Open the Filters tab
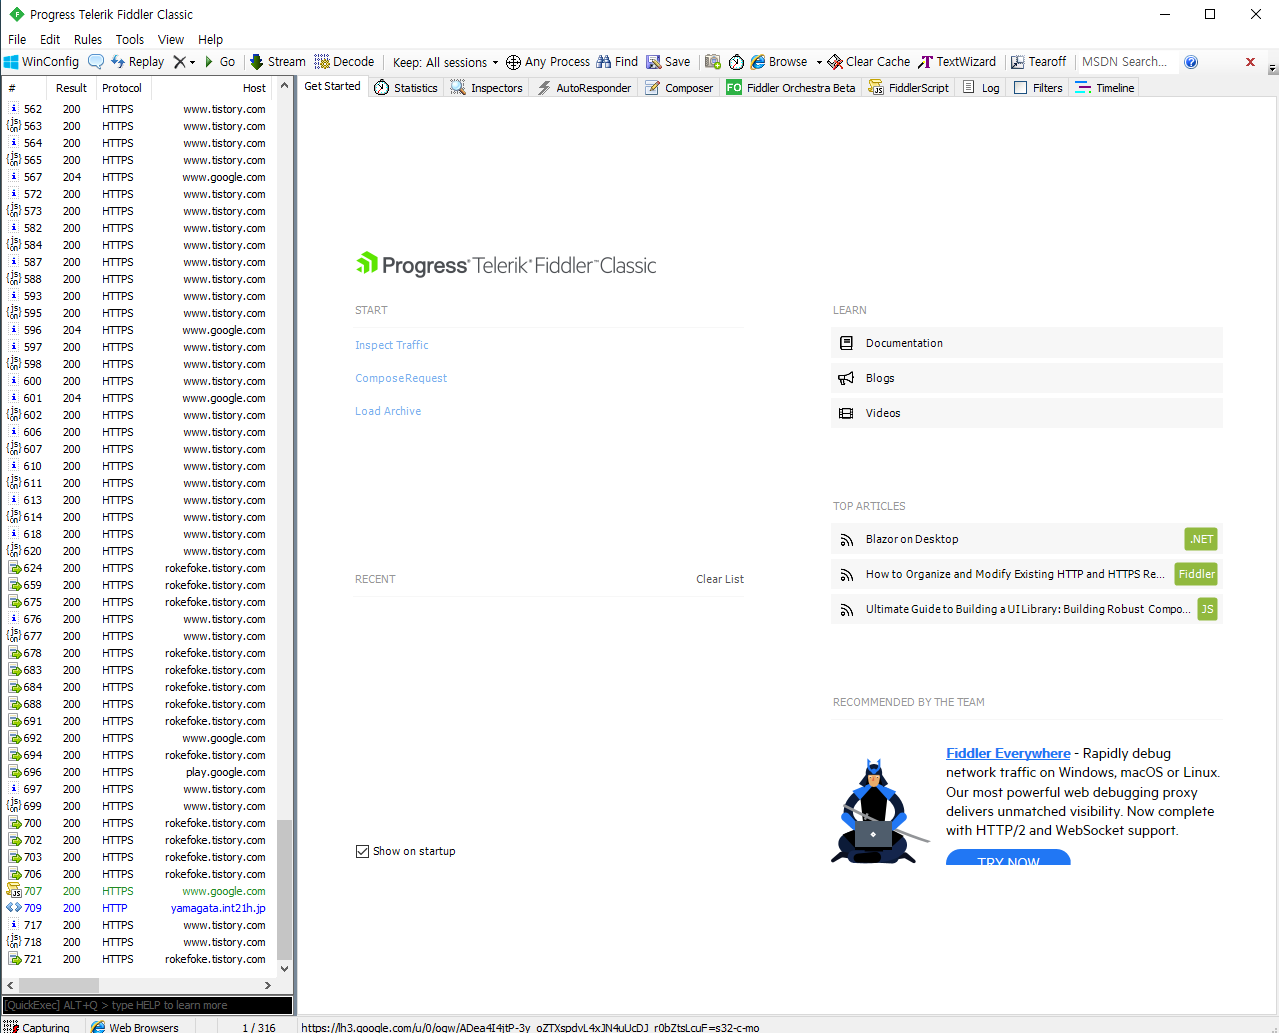This screenshot has width=1279, height=1033. point(1038,88)
